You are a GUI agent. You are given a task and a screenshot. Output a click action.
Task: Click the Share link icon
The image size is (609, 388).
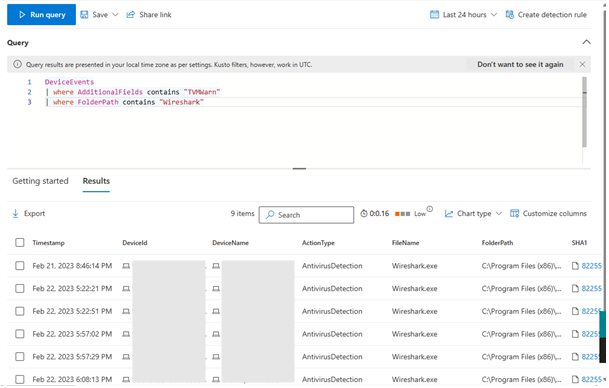131,15
